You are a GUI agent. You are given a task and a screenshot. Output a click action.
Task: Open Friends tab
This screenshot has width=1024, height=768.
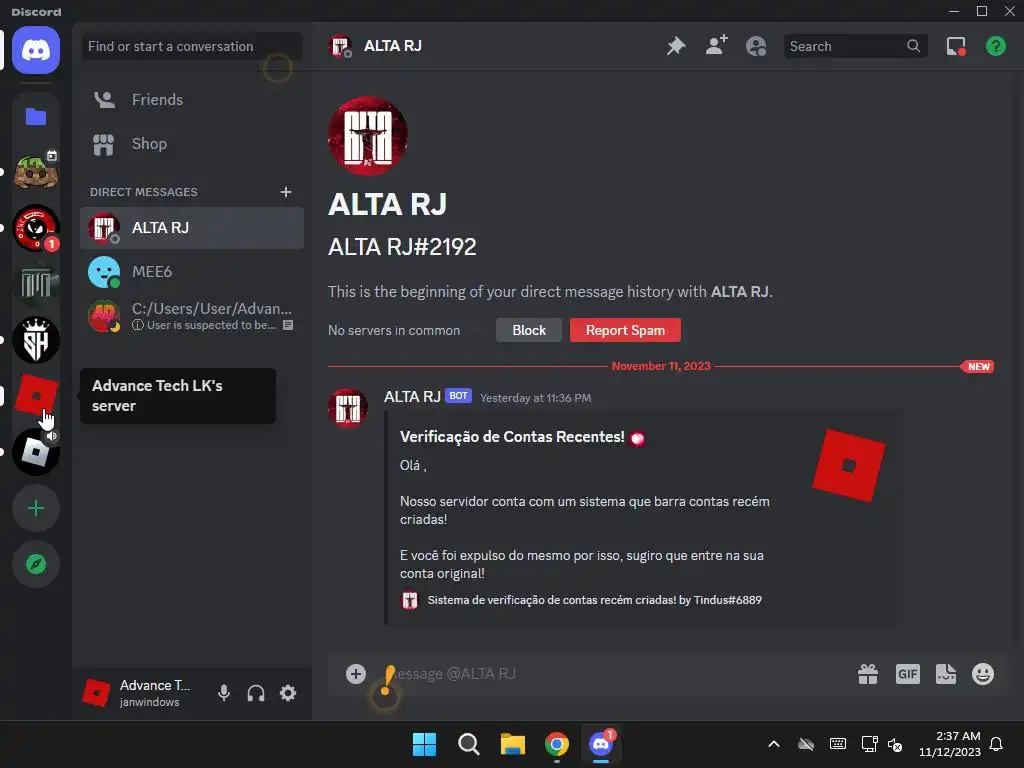tap(192, 100)
